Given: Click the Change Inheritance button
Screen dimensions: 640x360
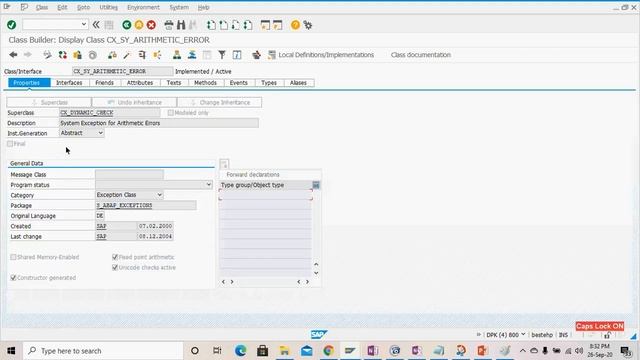Looking at the screenshot, I should point(220,102).
